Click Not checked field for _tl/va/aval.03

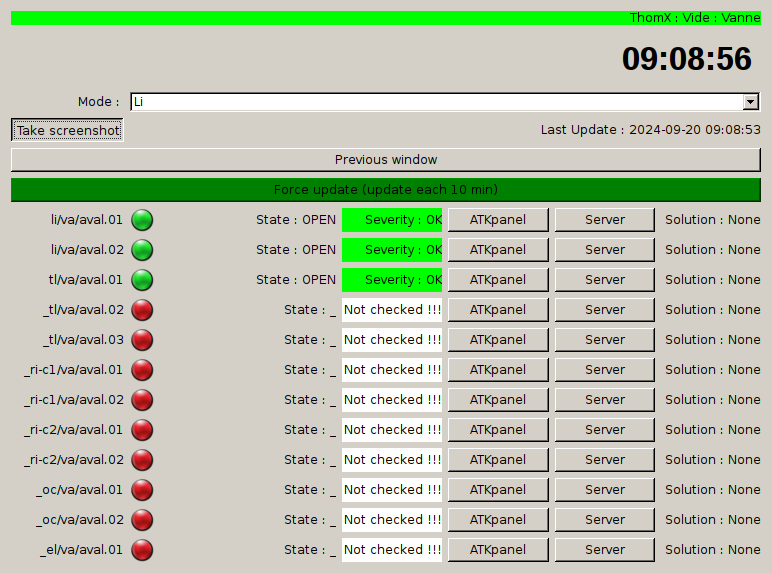(392, 340)
